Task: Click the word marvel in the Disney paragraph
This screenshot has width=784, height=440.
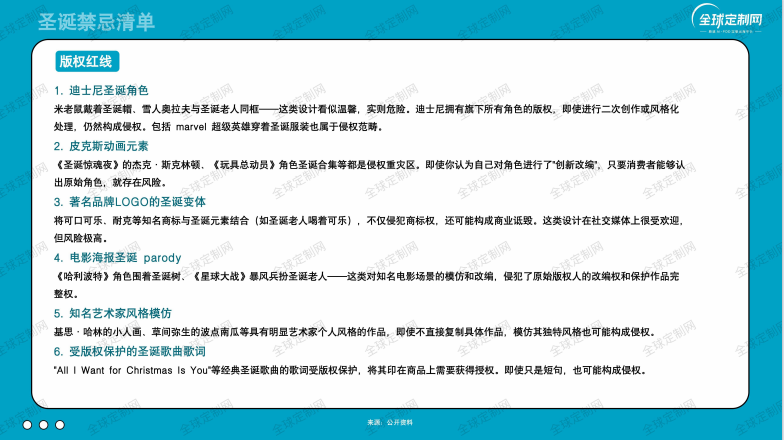Action: (191, 127)
